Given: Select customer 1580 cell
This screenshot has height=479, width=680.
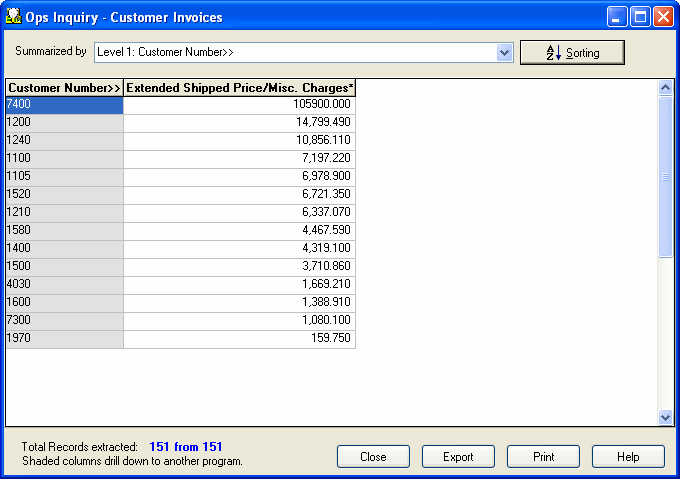Looking at the screenshot, I should 65,231.
